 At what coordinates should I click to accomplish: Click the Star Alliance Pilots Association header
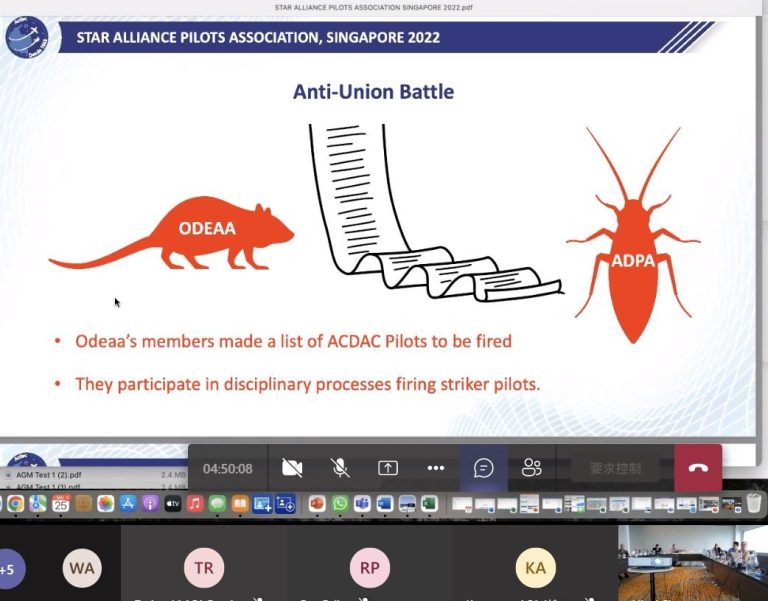click(258, 38)
